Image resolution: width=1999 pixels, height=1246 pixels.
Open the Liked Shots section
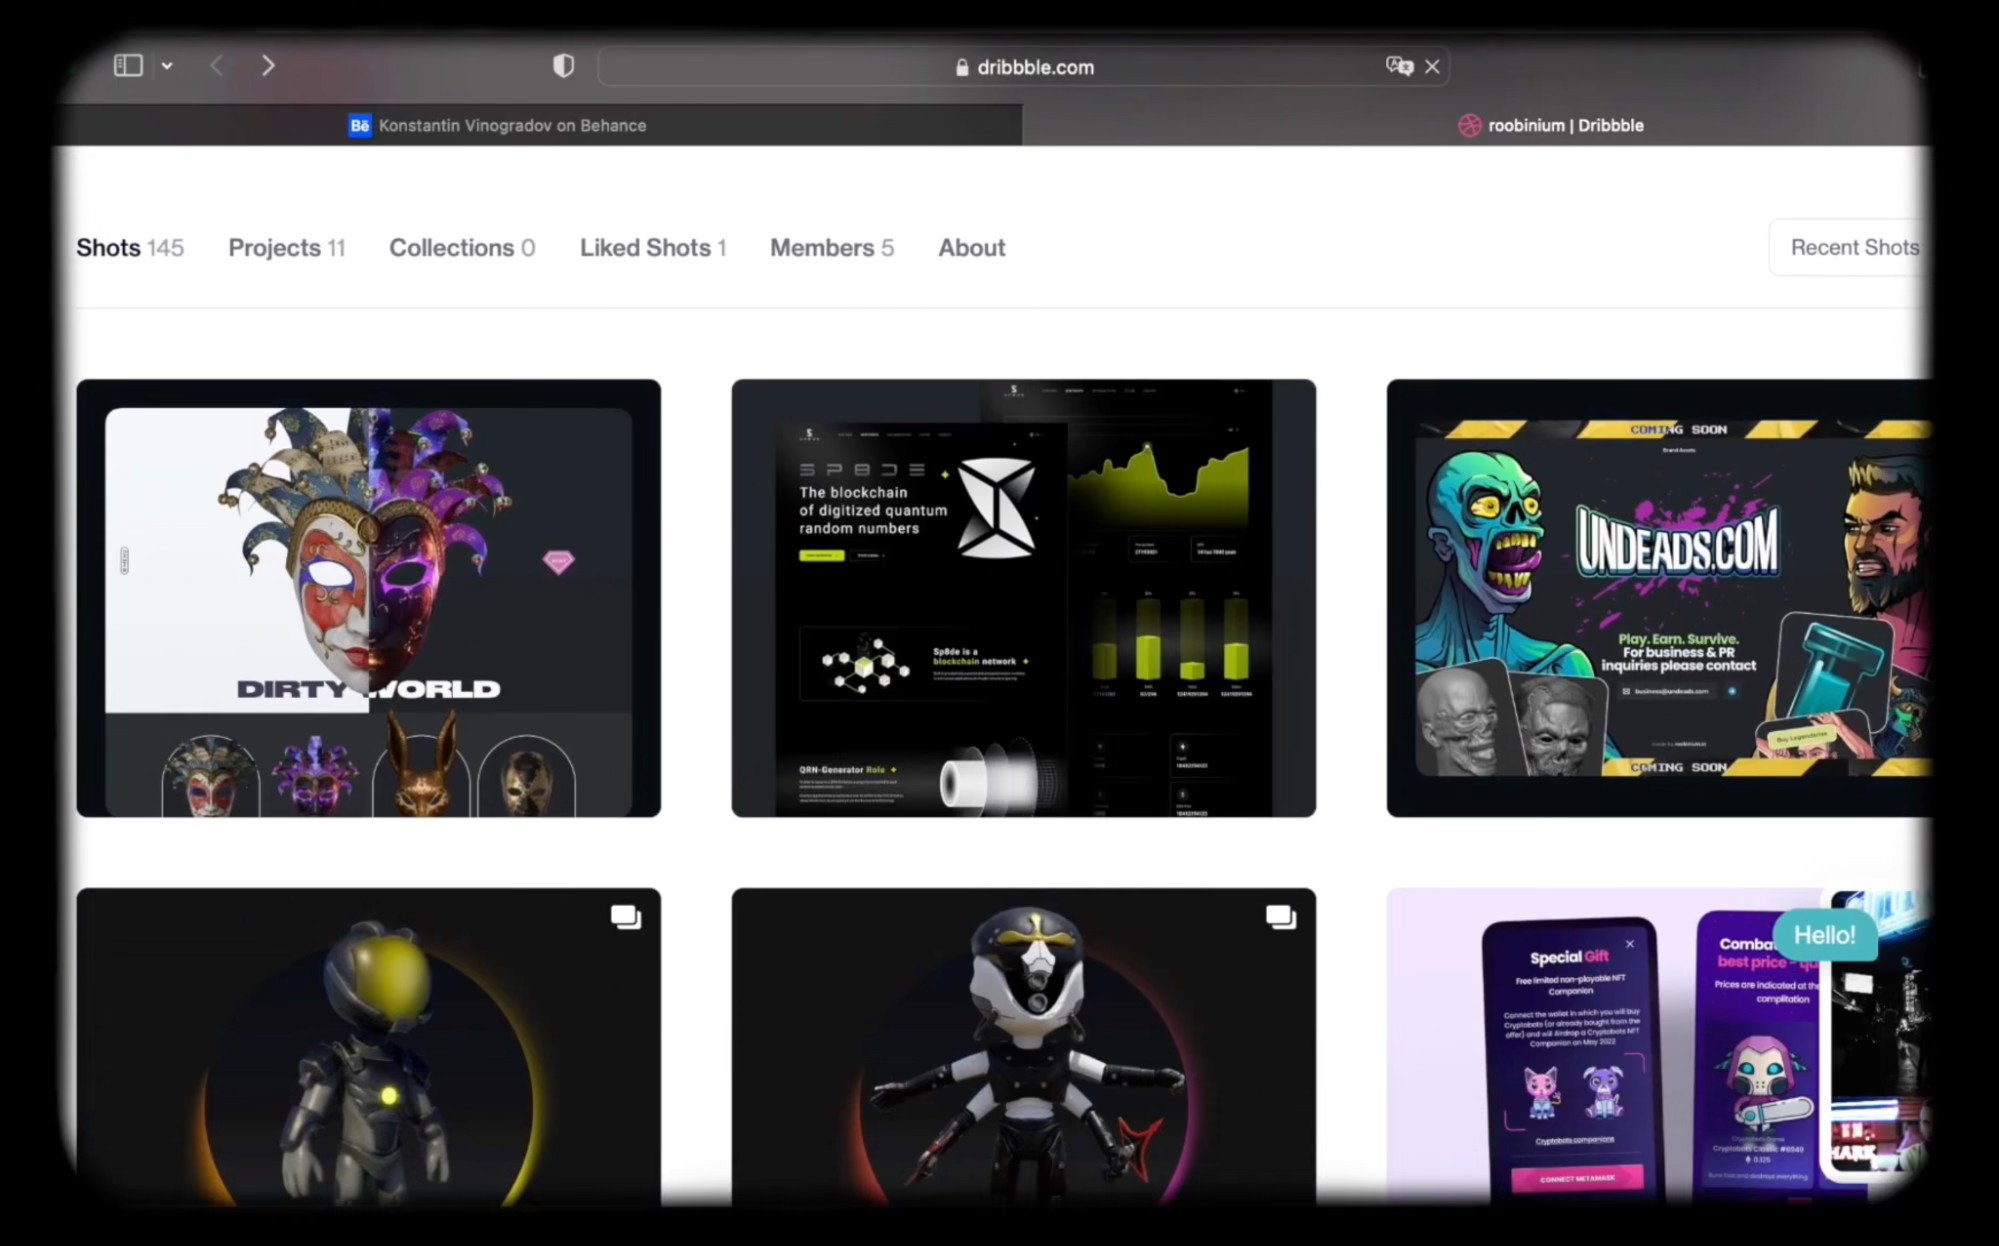652,247
